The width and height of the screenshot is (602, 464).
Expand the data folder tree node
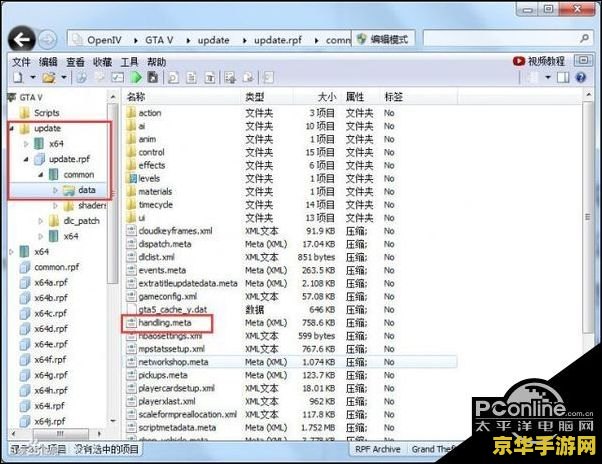(x=55, y=190)
